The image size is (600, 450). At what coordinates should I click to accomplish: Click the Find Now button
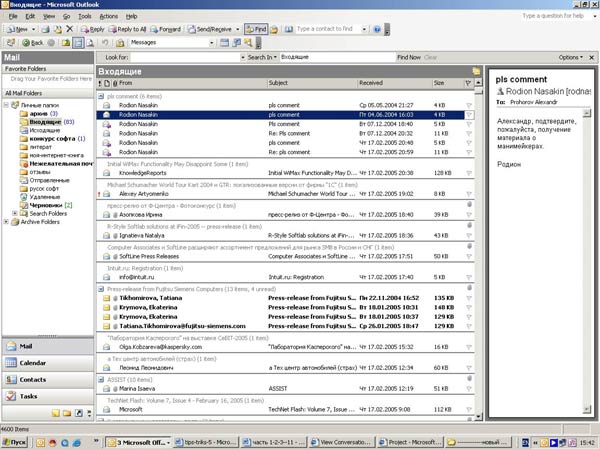(408, 58)
